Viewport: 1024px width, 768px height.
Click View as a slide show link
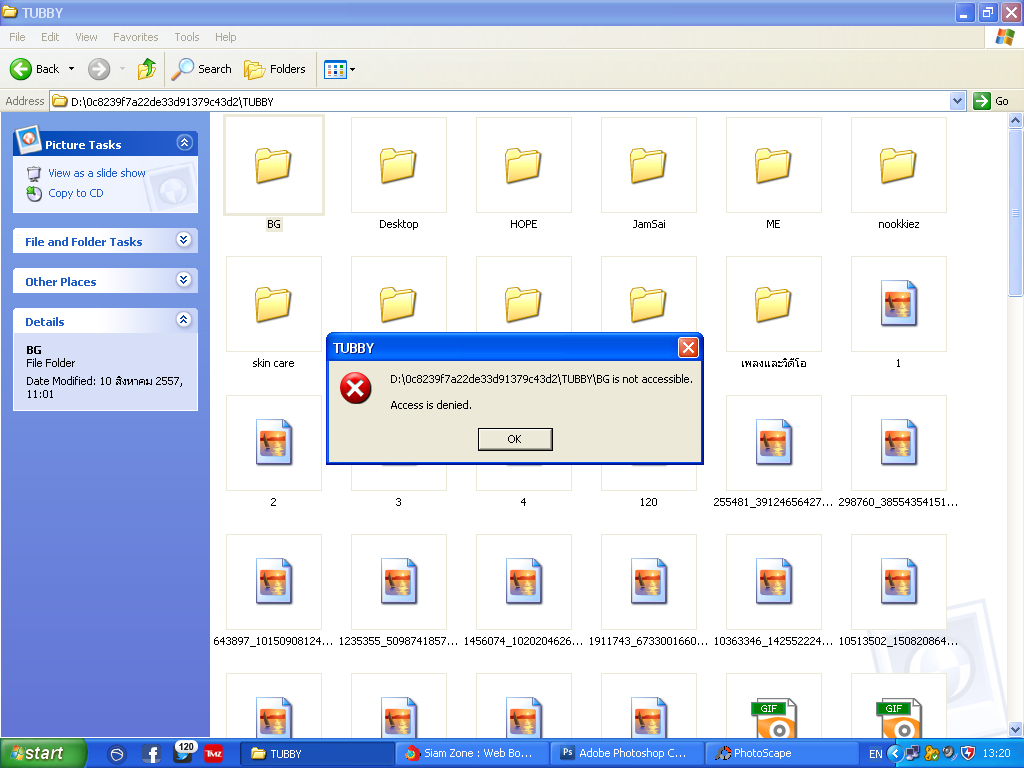coord(97,173)
